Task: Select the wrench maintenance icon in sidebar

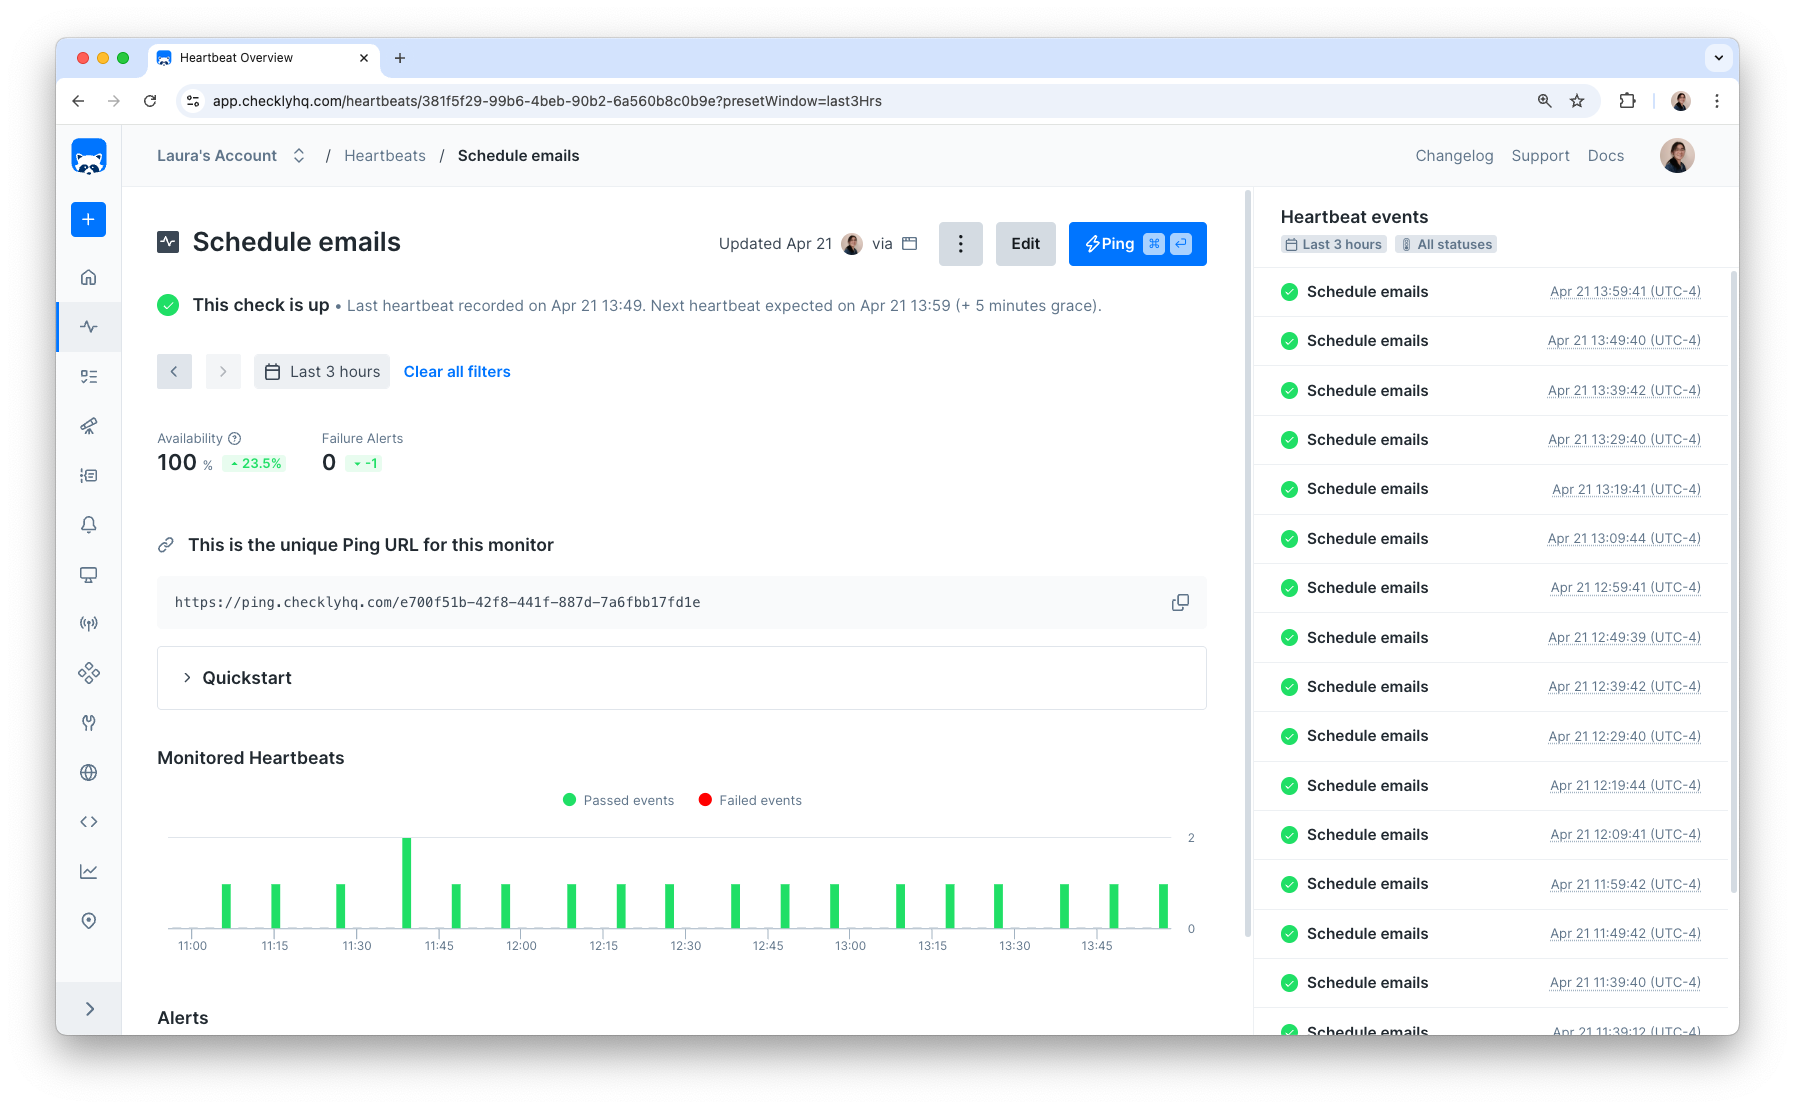Action: coord(88,722)
